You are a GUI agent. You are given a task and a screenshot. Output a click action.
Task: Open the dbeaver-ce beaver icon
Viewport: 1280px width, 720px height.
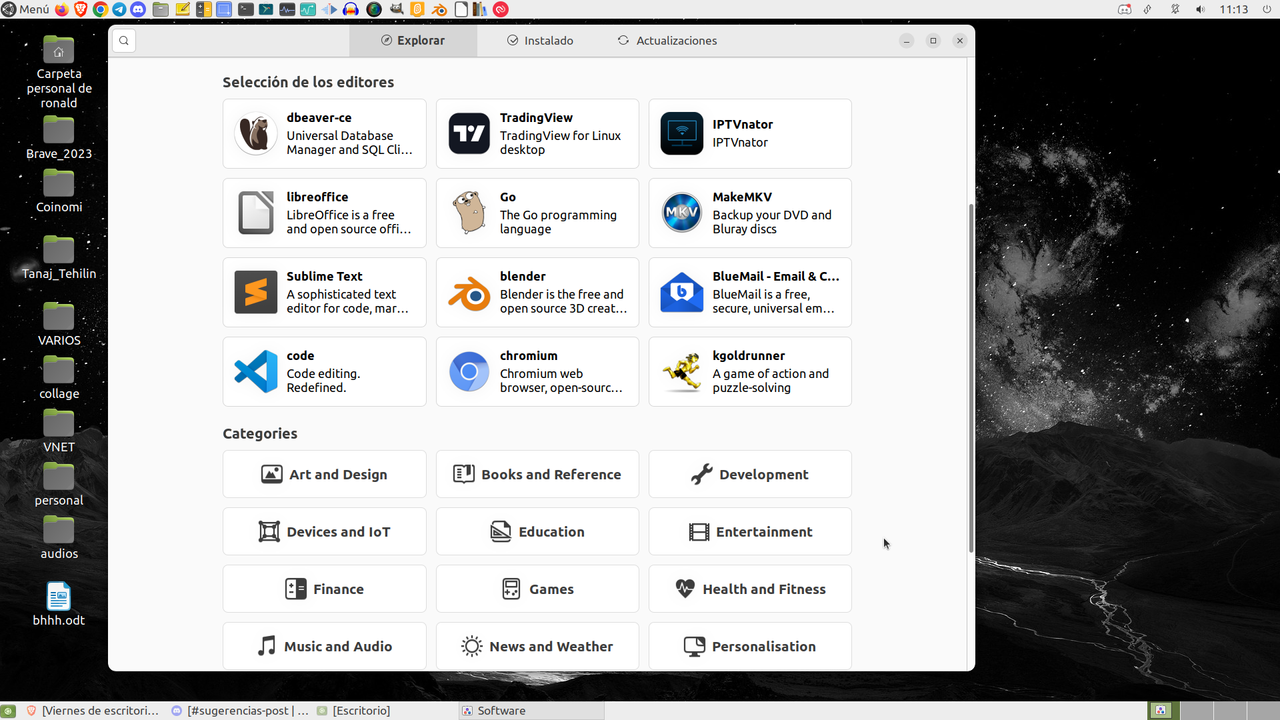tap(256, 133)
